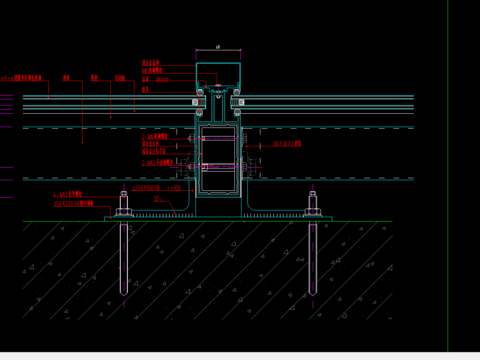Select the 4-M12 anchor bolt label
This screenshot has height=360, width=480.
point(68,194)
